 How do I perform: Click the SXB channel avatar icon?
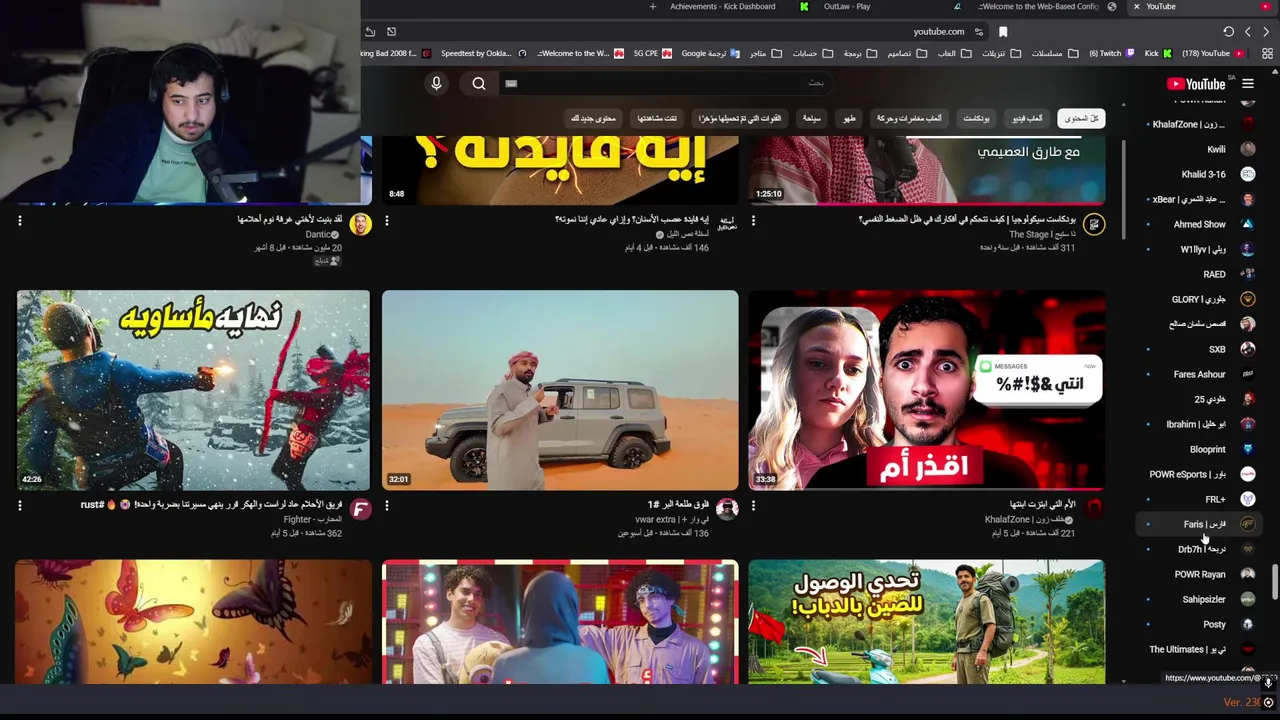click(x=1247, y=349)
